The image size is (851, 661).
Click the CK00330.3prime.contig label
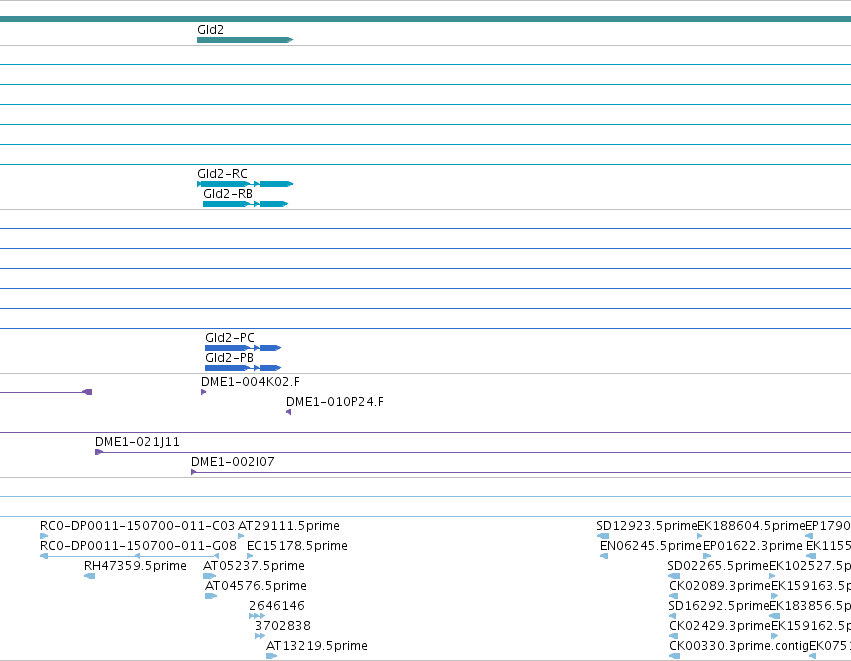coord(739,646)
